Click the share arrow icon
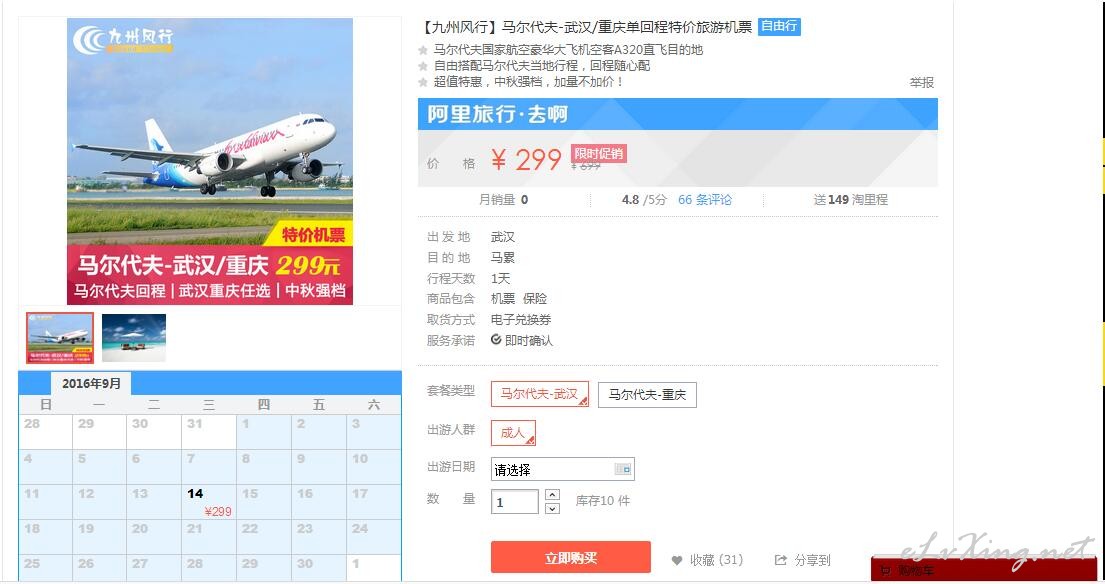 780,560
